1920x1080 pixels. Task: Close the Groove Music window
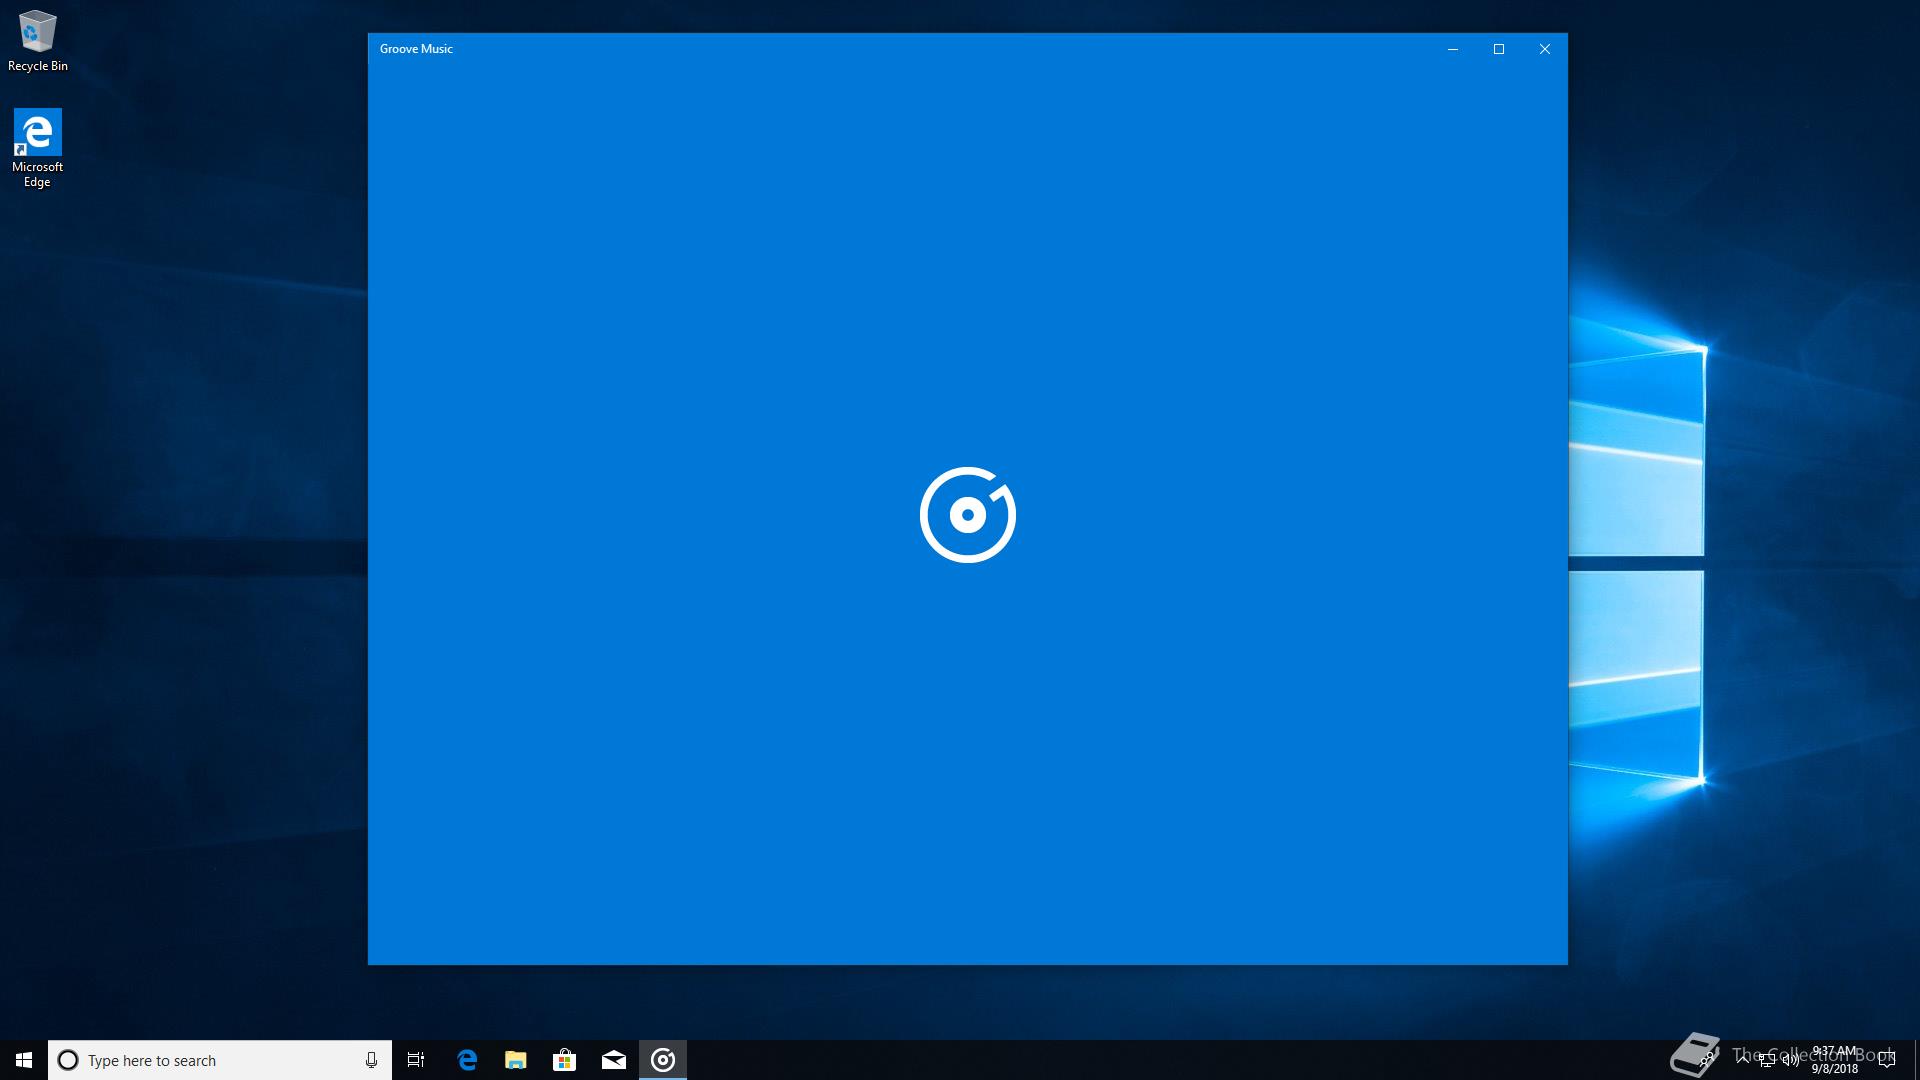(1545, 49)
